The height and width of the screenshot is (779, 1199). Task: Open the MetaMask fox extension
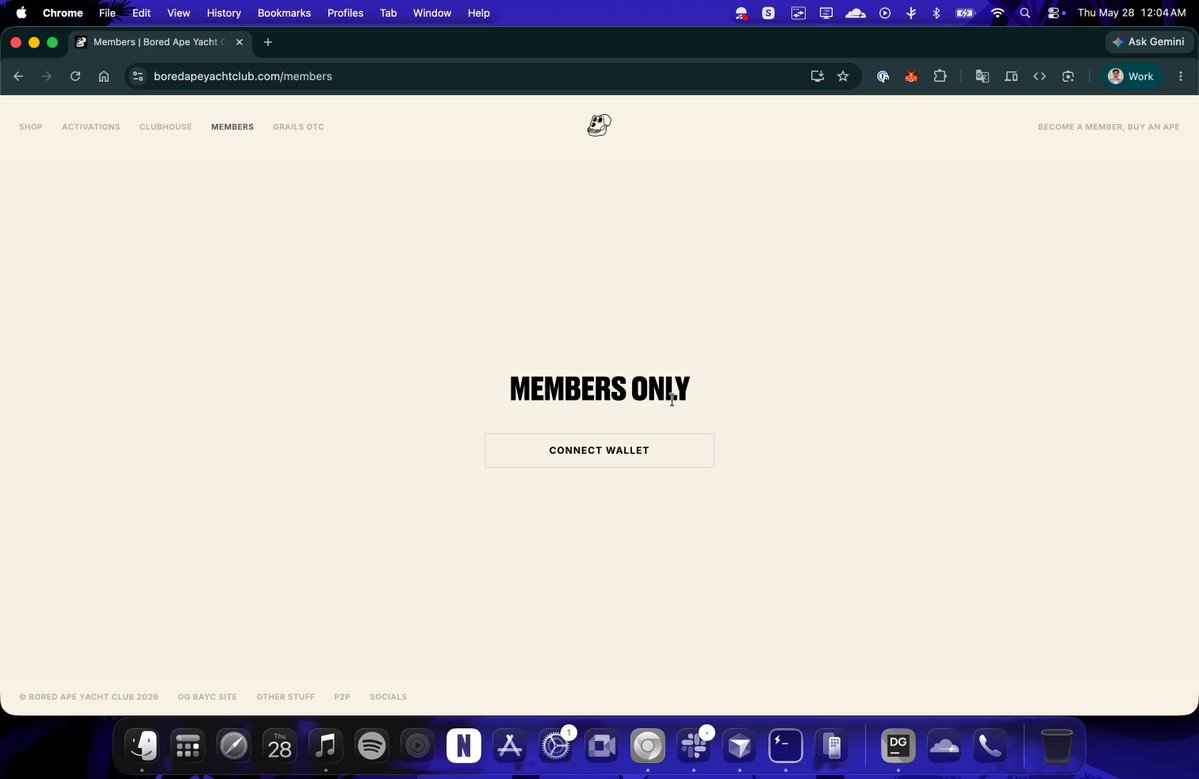click(x=911, y=76)
